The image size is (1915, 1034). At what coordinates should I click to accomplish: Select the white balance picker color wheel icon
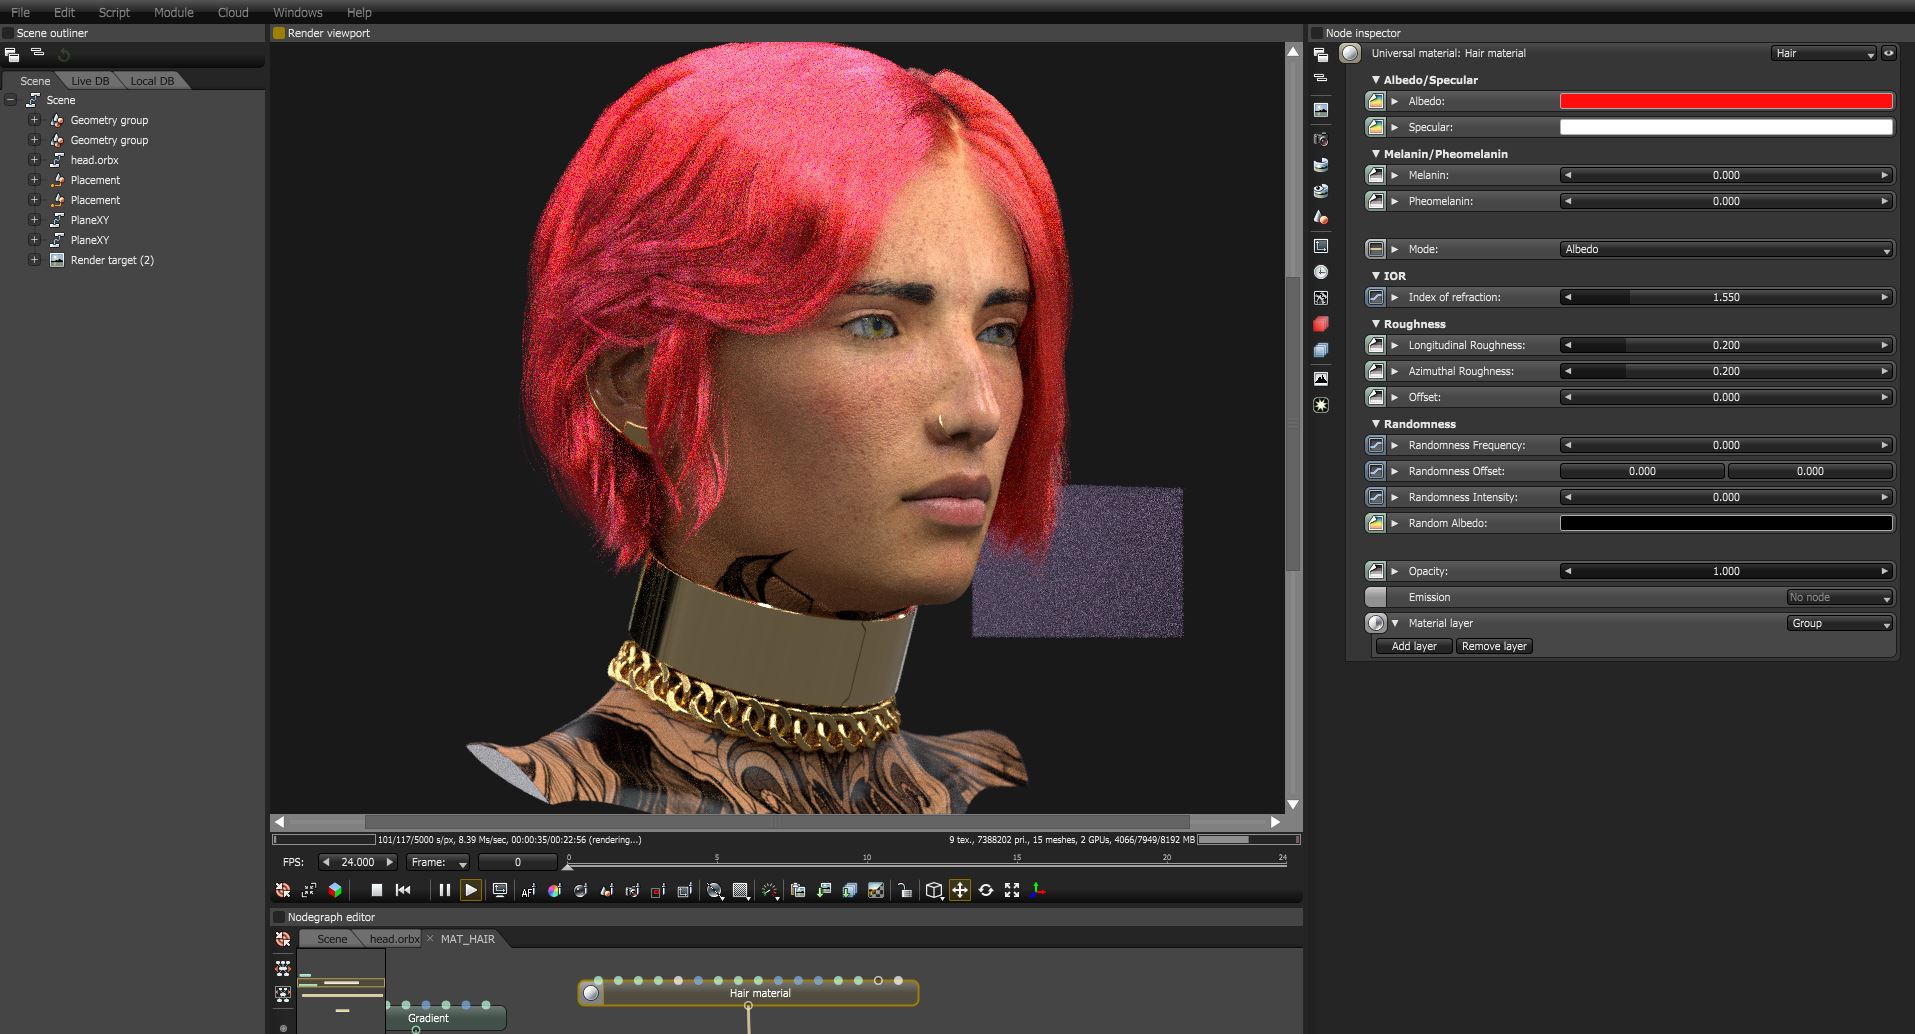555,890
